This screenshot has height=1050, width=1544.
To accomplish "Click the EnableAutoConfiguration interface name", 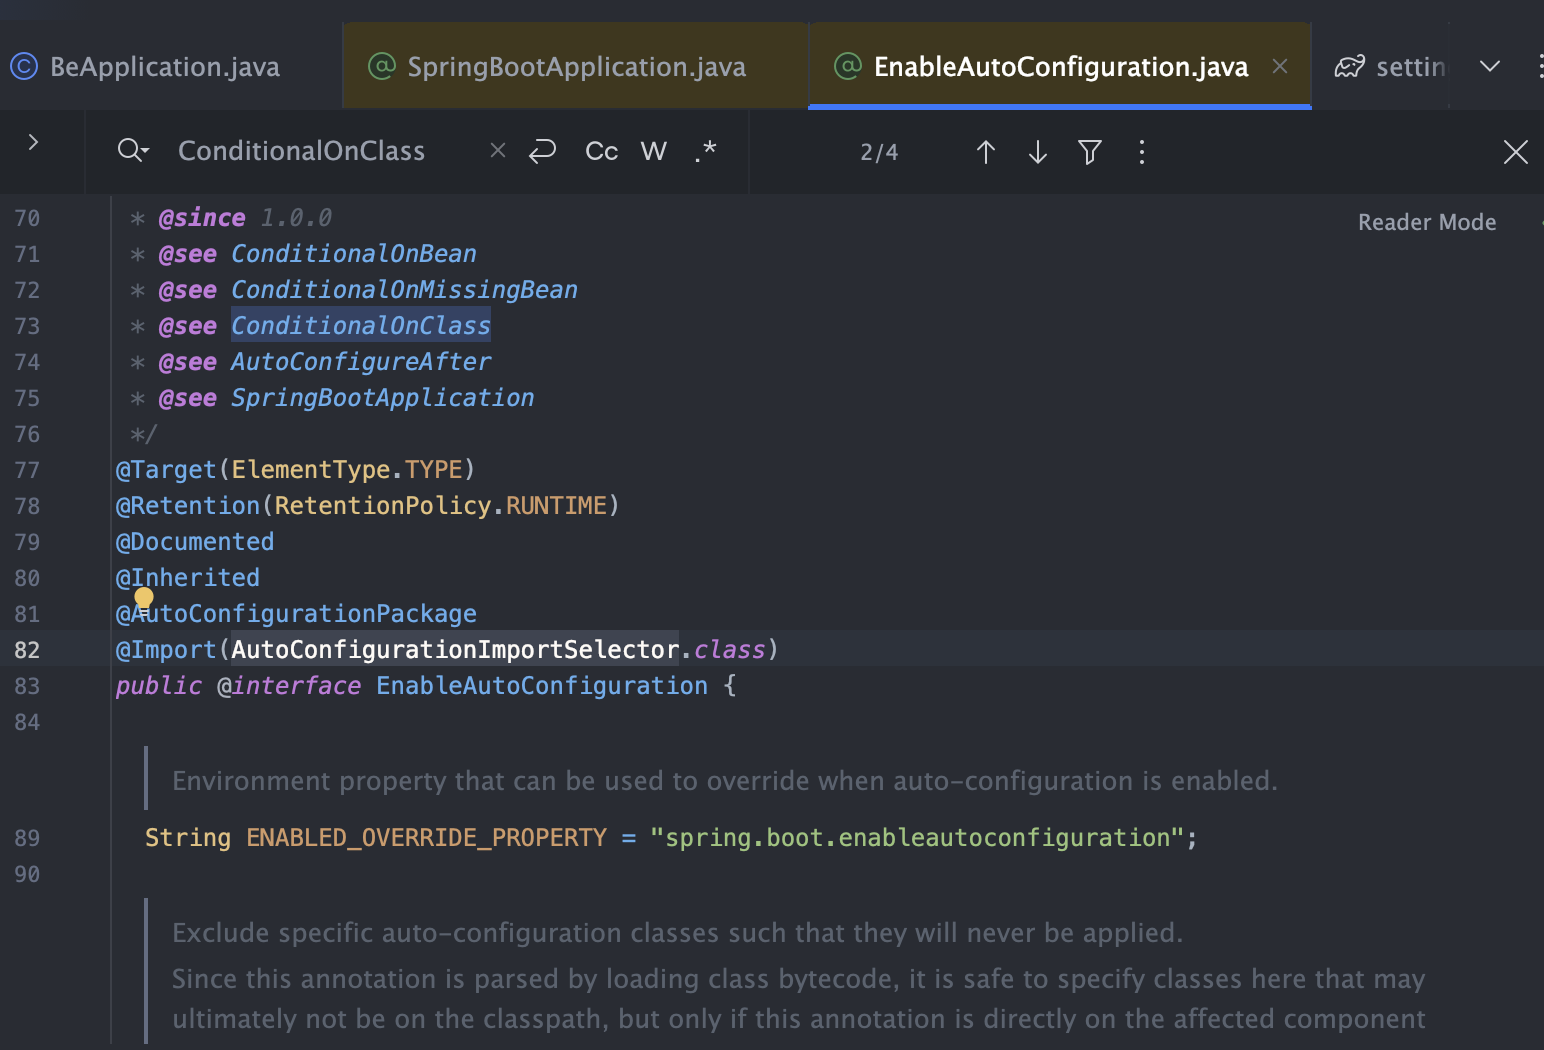I will point(542,686).
